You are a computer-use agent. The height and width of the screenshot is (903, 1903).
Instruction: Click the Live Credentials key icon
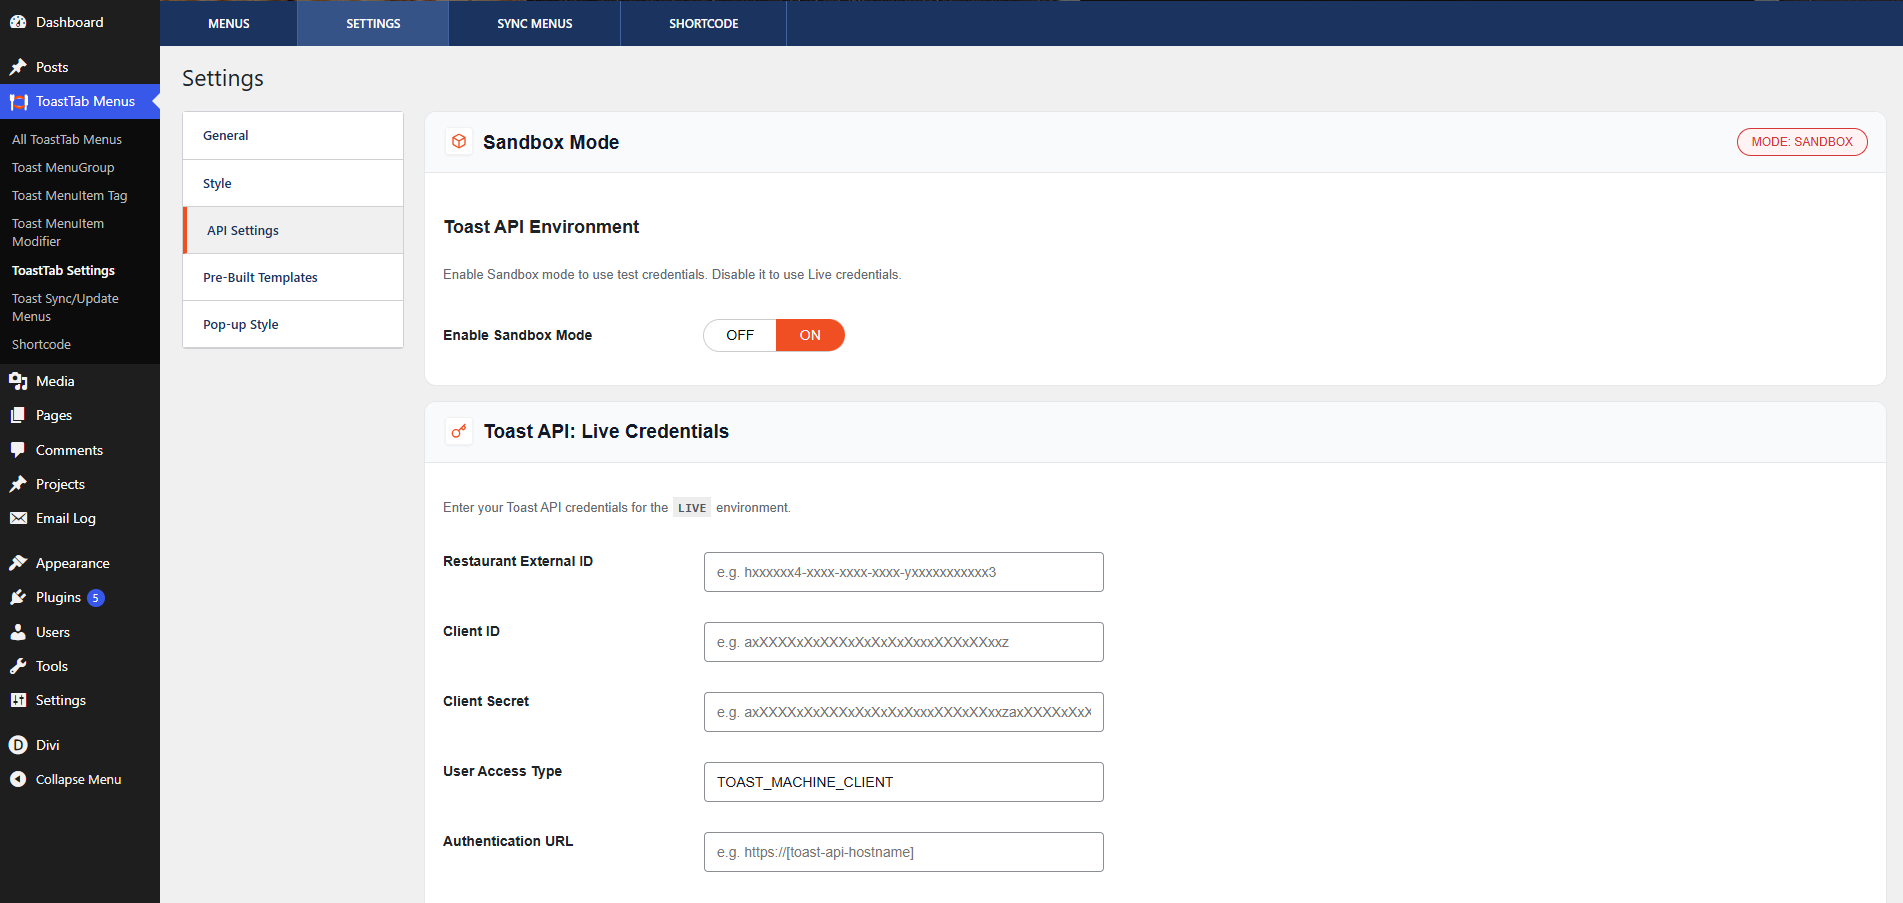(459, 431)
